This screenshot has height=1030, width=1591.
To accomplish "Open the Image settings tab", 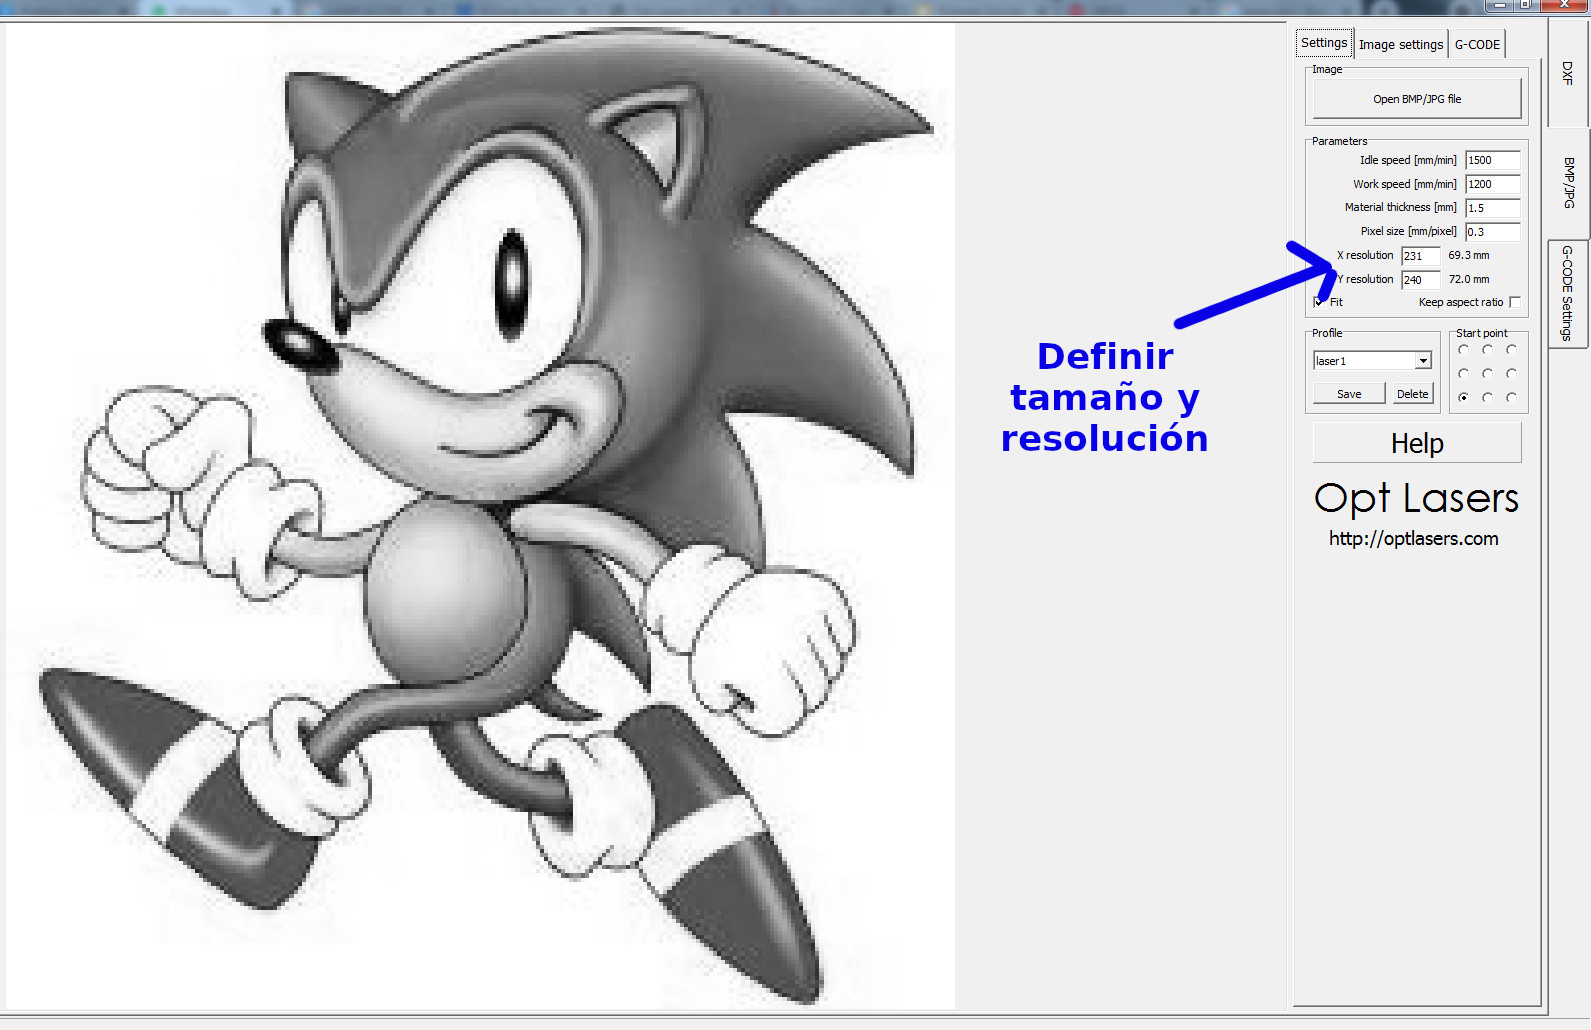I will [x=1401, y=44].
